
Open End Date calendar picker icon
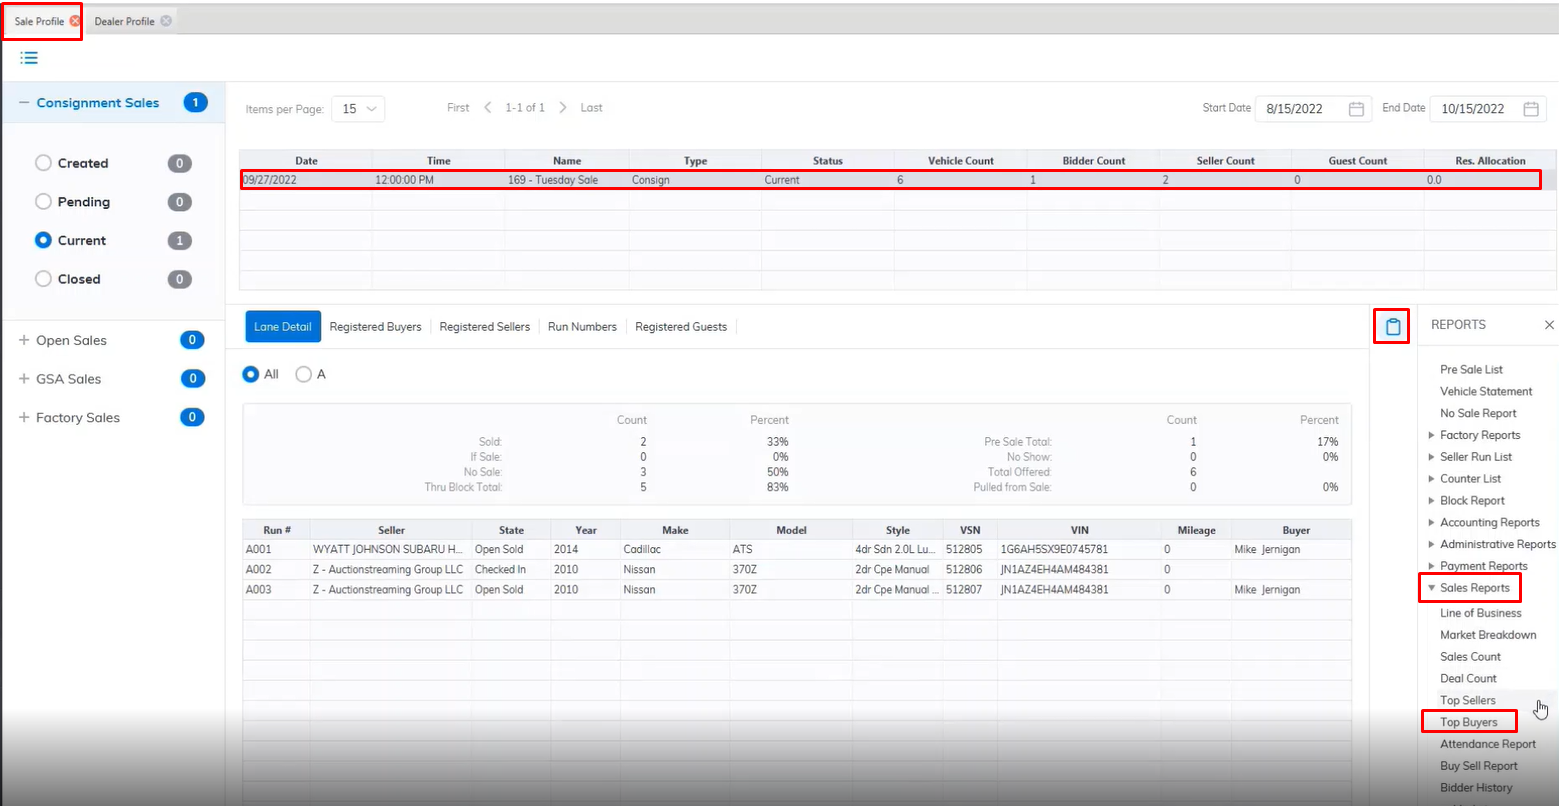(1530, 109)
